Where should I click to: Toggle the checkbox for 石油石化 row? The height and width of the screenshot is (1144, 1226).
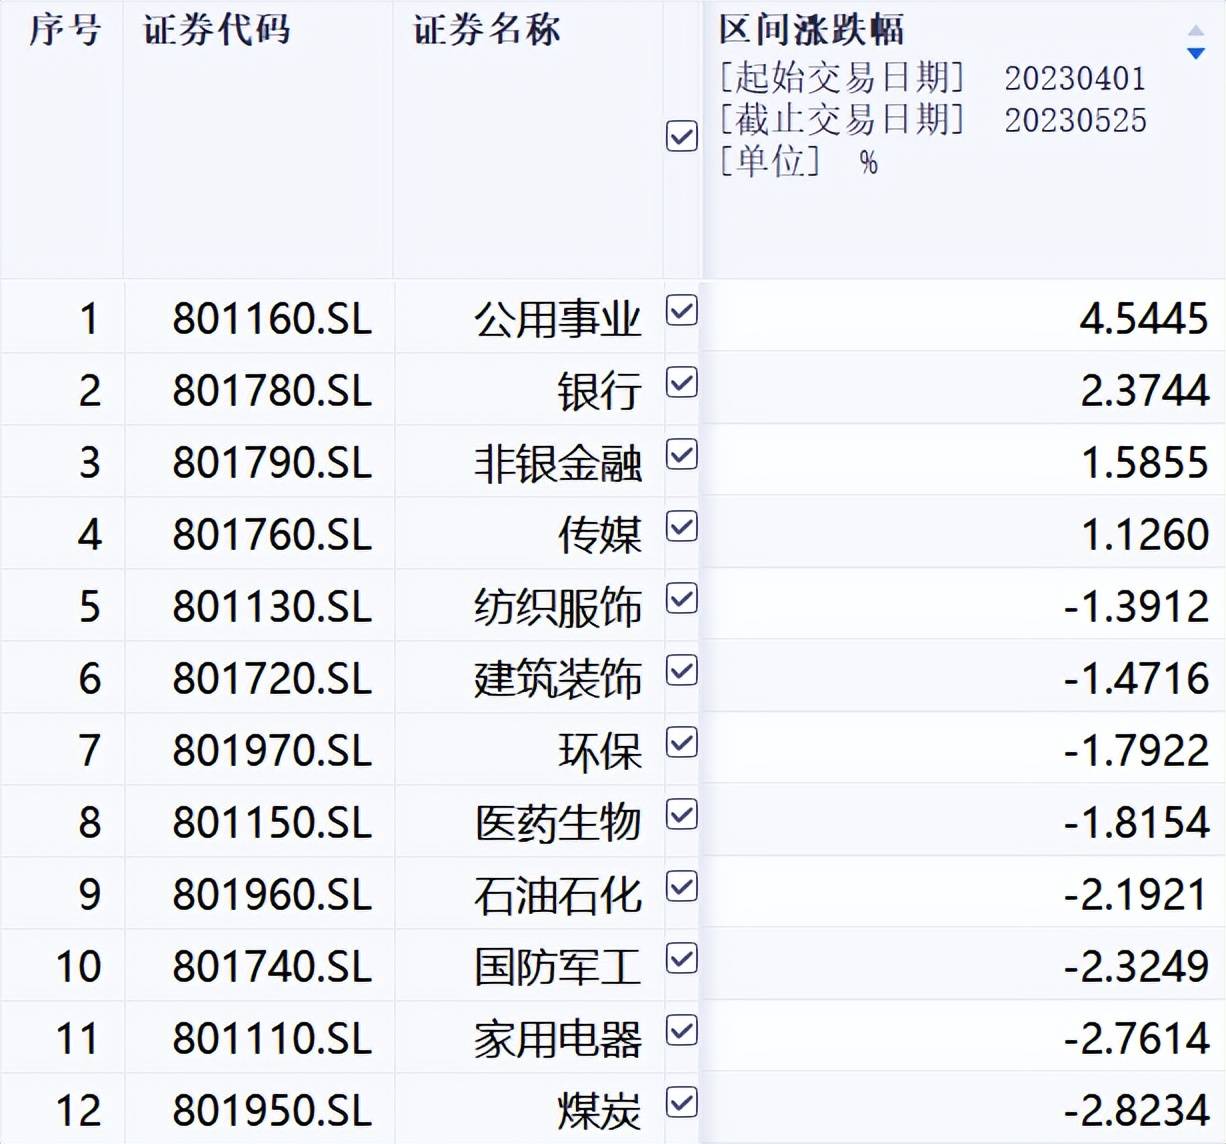click(x=682, y=887)
